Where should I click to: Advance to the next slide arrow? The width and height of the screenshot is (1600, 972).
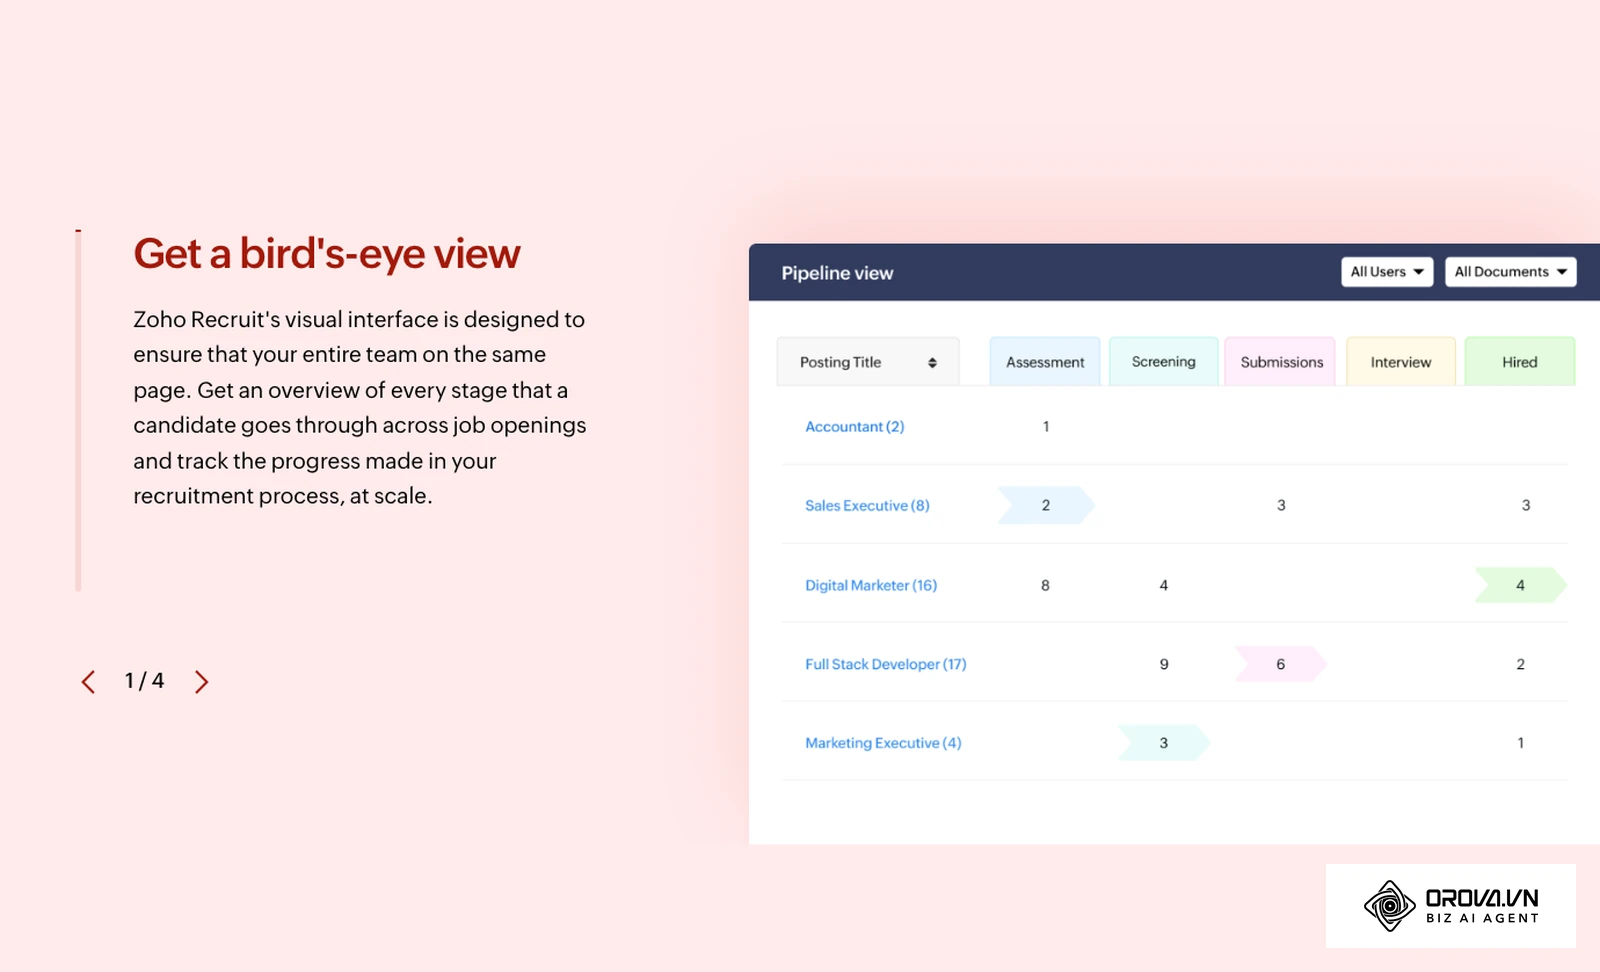[x=201, y=682]
